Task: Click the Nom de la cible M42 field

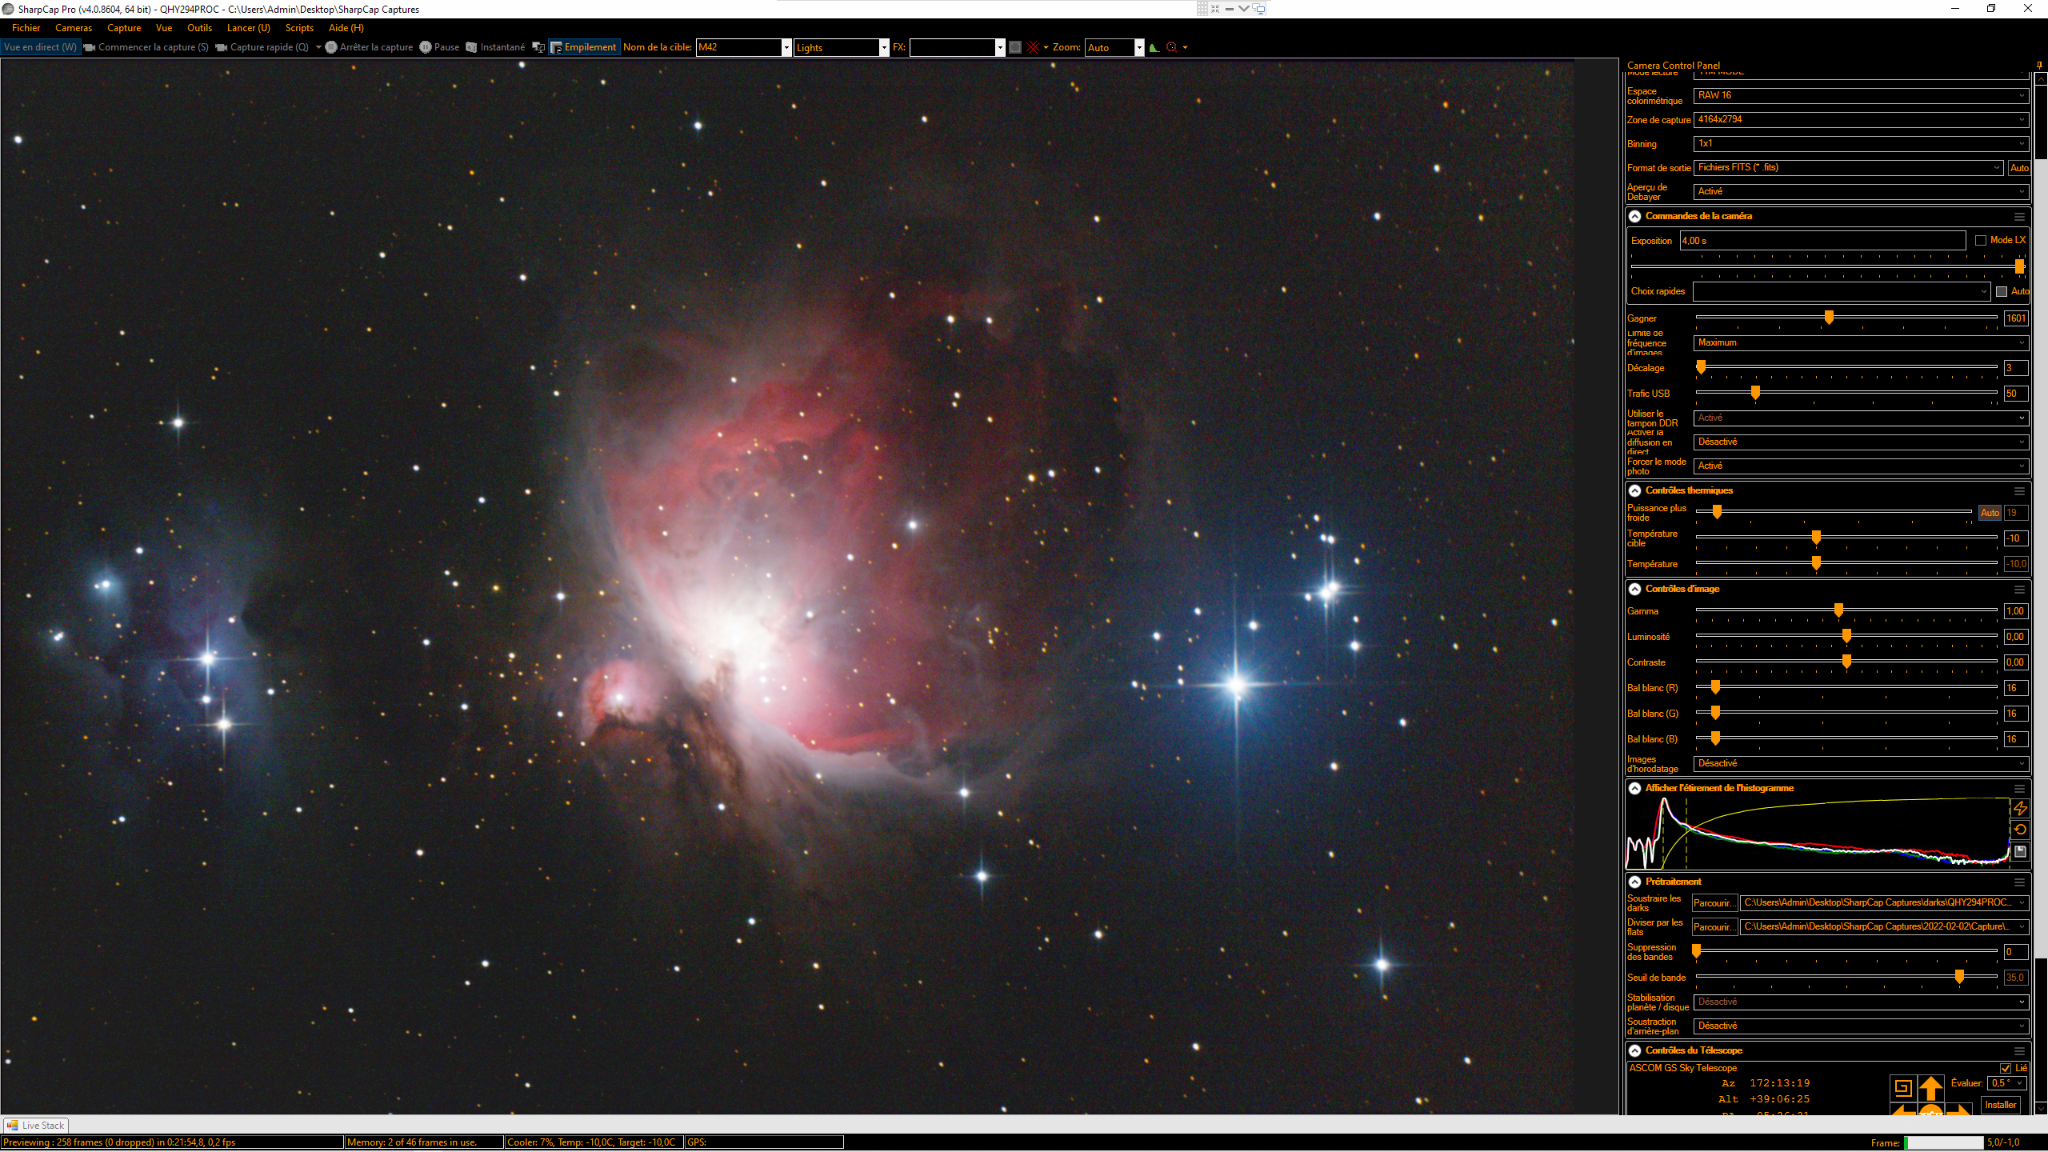Action: click(743, 47)
